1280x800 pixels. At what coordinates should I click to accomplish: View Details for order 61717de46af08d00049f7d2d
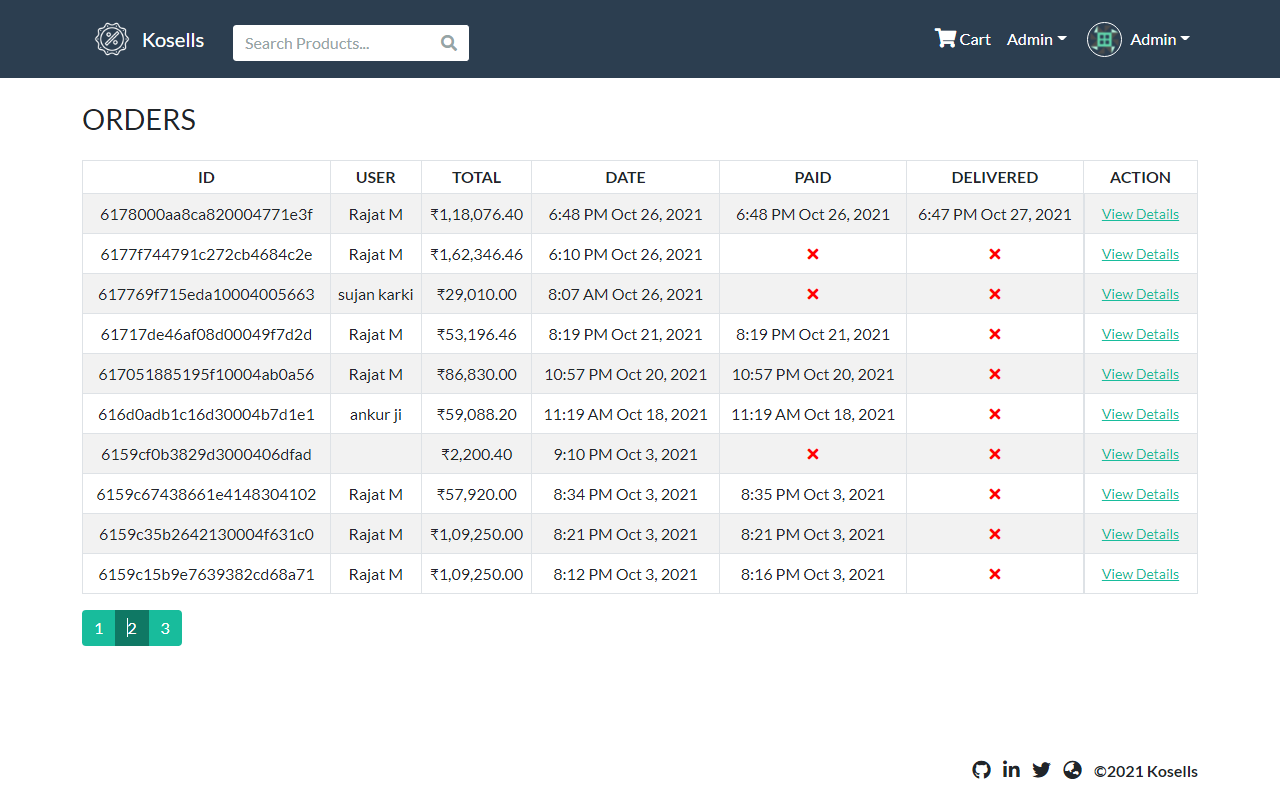pos(1140,334)
